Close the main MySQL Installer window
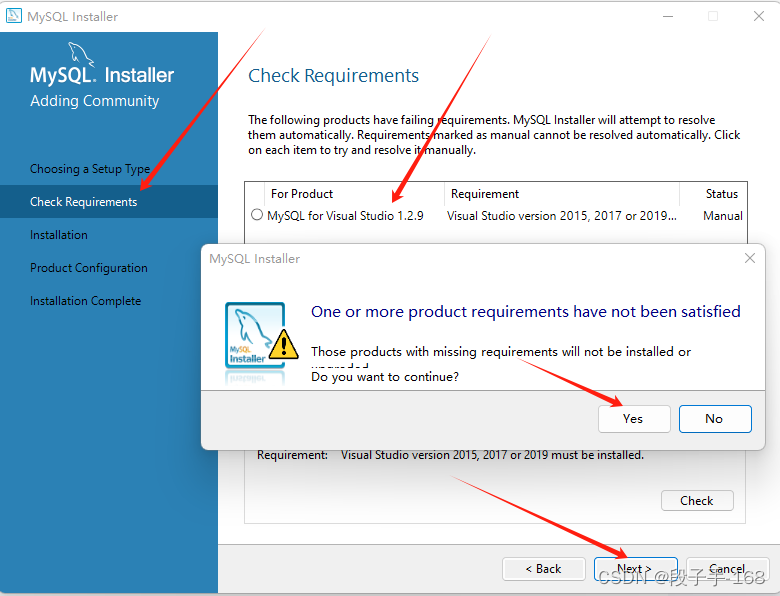 (759, 16)
